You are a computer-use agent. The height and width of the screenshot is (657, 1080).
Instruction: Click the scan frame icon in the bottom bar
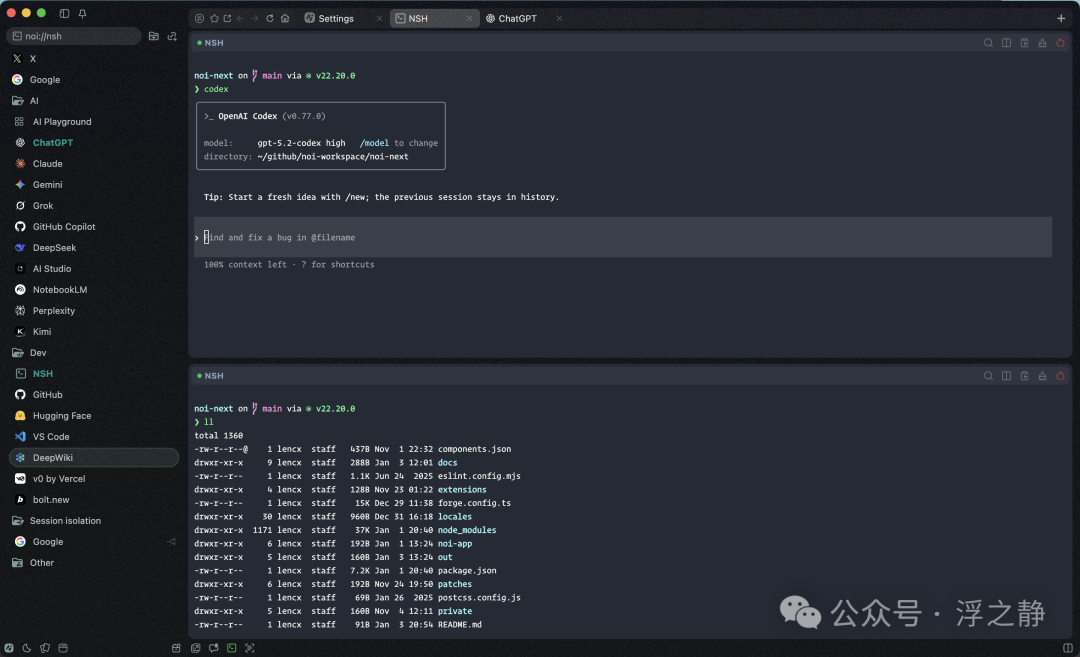click(x=249, y=648)
